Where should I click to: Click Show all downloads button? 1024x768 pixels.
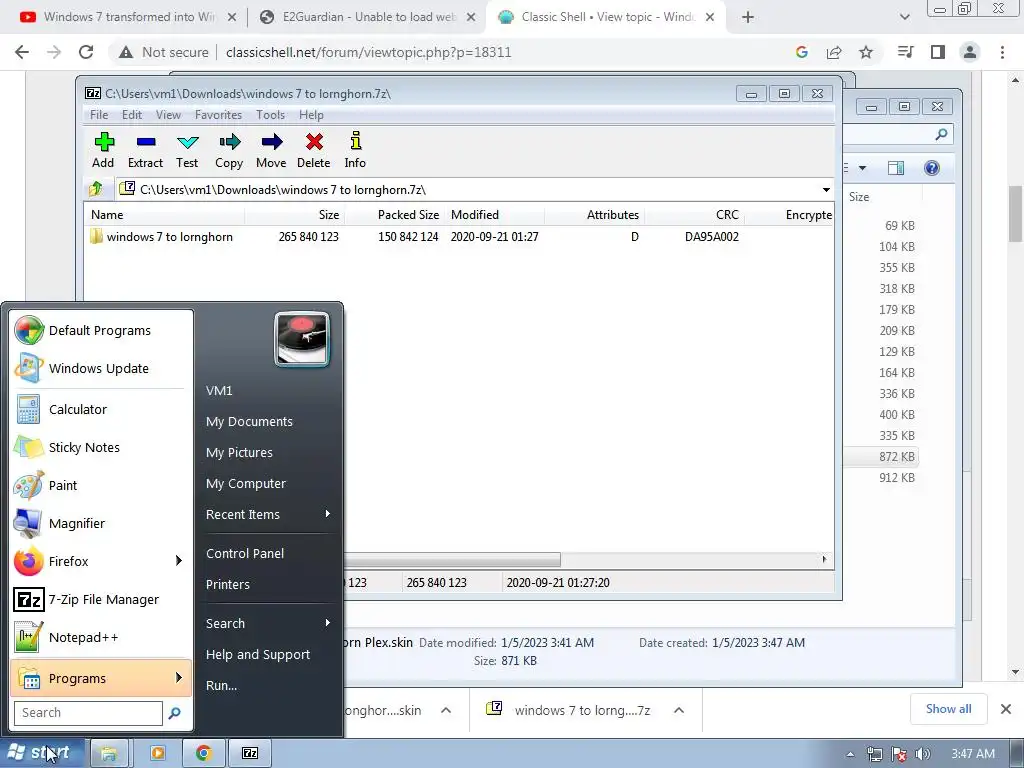tap(948, 709)
